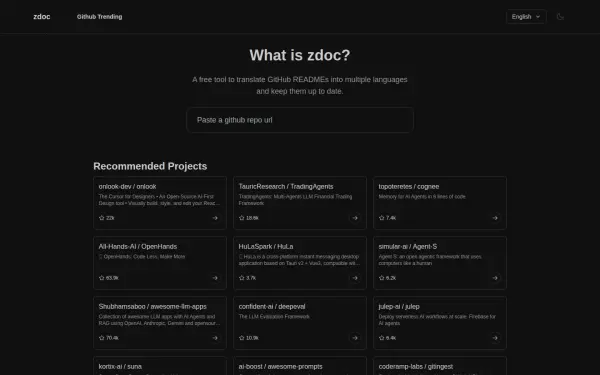Click 'Memory for AI Agents' description text
This screenshot has width=600, height=375.
pos(422,197)
